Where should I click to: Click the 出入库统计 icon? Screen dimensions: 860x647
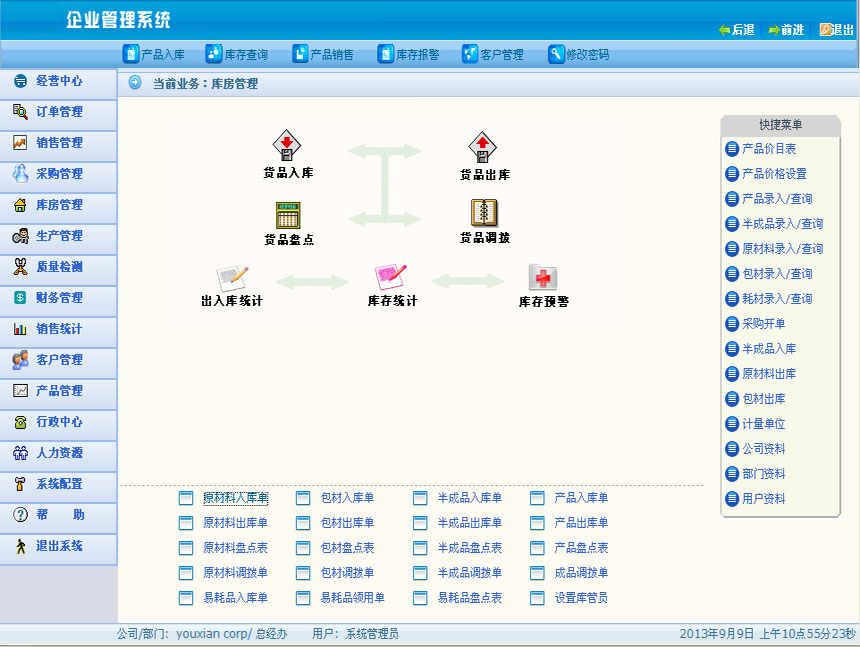[232, 278]
